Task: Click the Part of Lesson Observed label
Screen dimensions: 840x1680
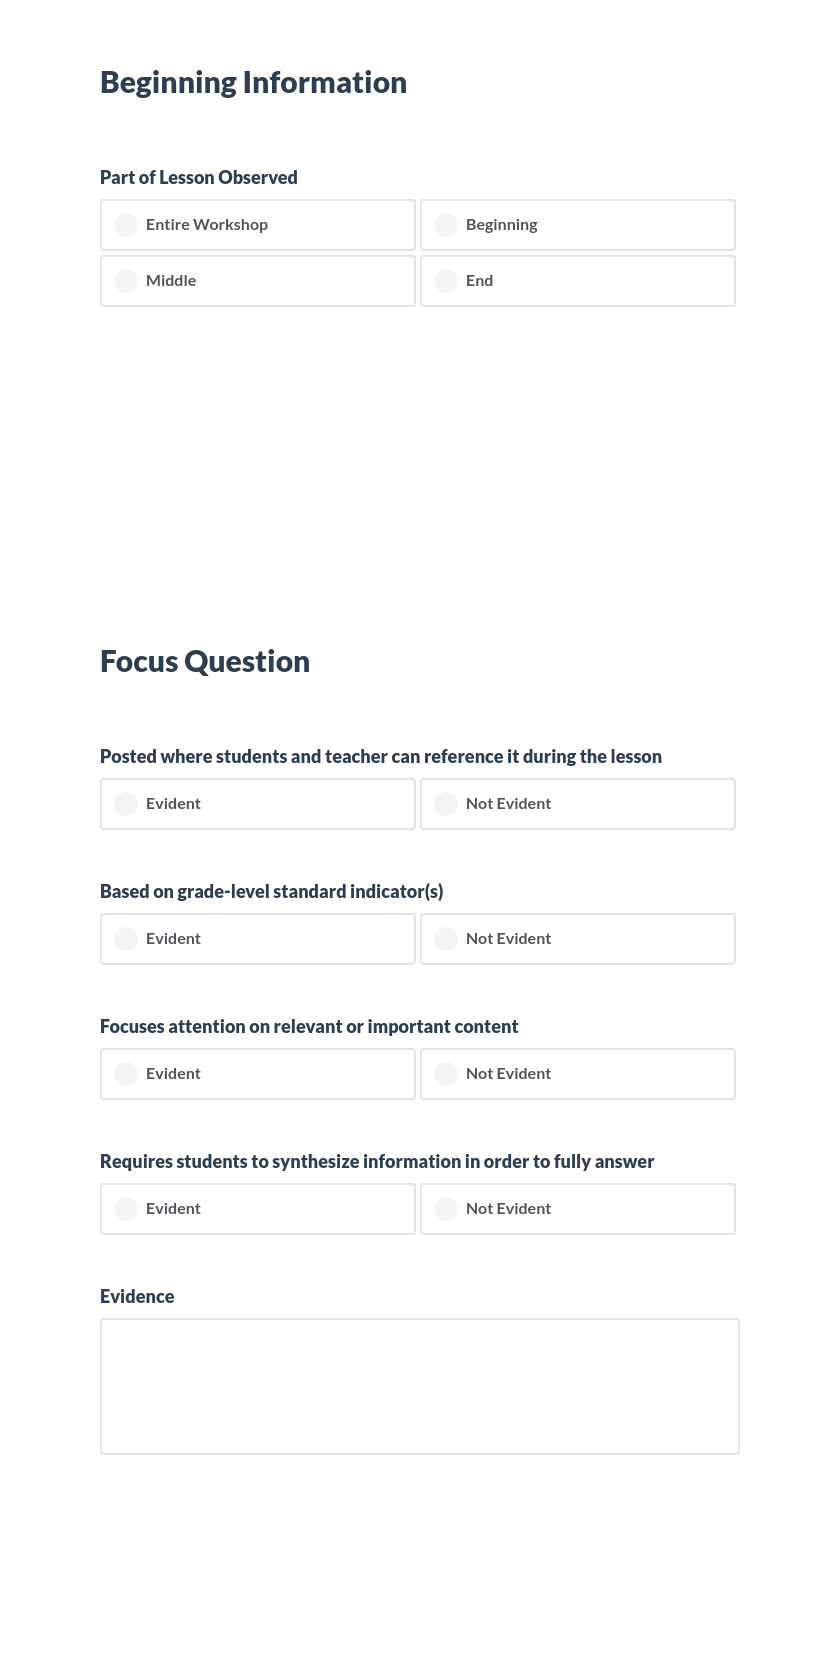Action: coord(198,177)
